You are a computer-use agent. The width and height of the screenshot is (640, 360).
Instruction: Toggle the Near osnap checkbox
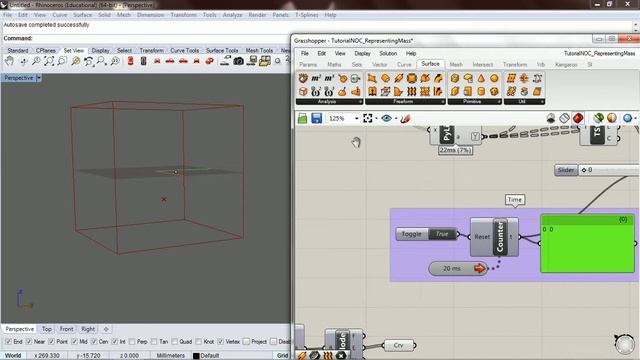tap(29, 342)
